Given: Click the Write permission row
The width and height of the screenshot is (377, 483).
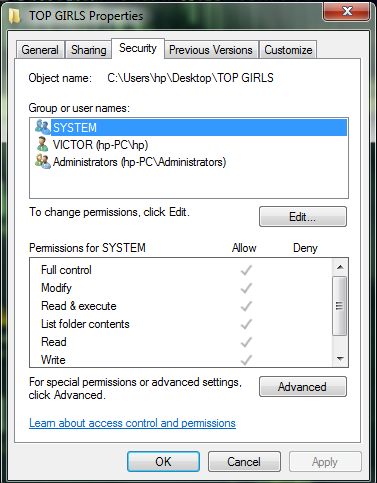Looking at the screenshot, I should [181, 359].
